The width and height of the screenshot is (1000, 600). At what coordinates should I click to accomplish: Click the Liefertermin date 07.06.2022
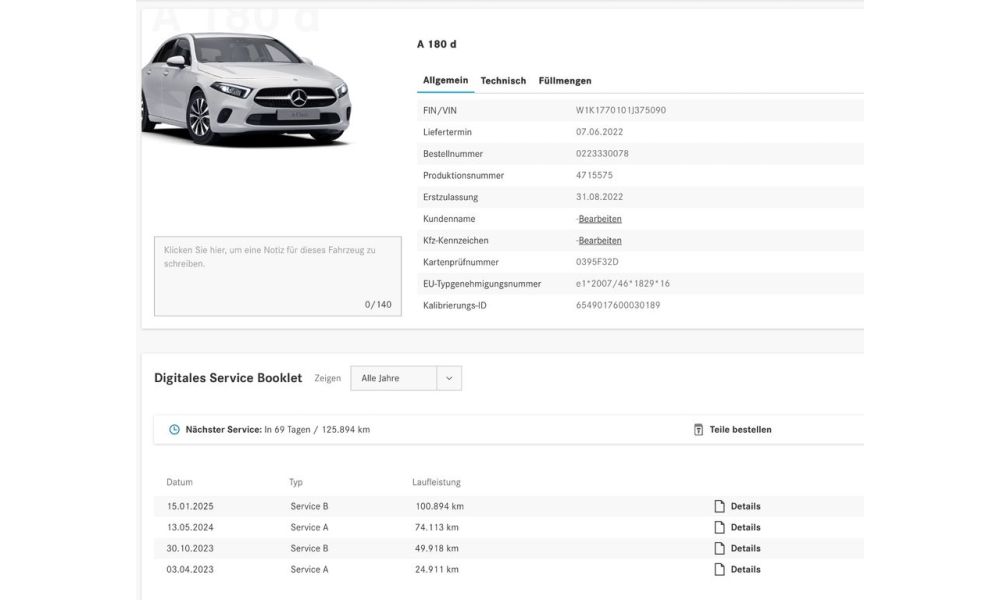[x=599, y=132]
